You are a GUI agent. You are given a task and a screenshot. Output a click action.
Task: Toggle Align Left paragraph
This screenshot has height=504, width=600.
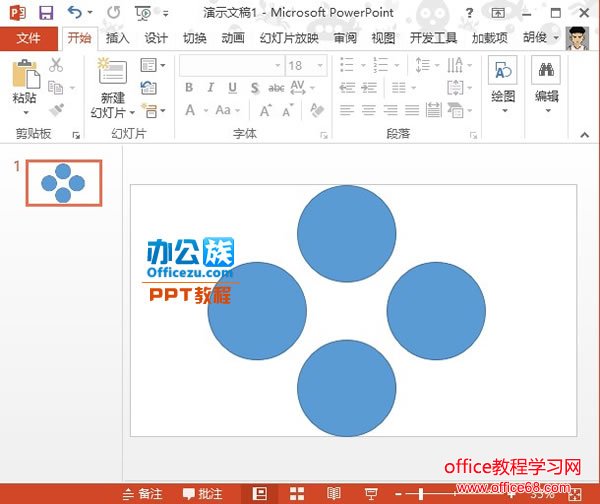[347, 111]
